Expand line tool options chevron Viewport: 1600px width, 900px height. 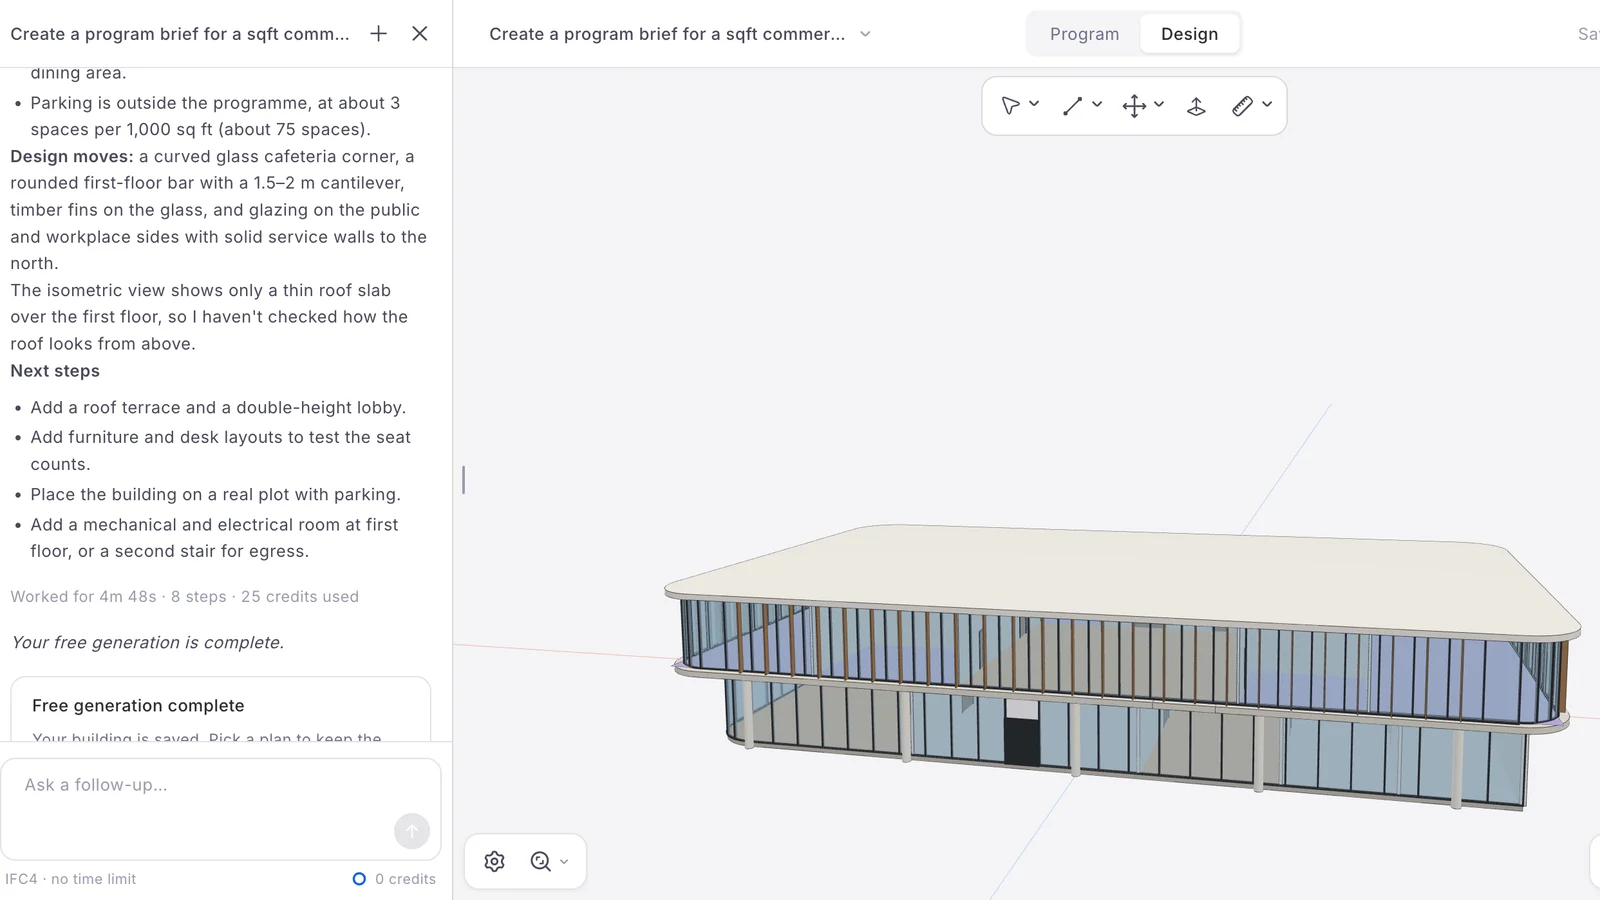1097,104
